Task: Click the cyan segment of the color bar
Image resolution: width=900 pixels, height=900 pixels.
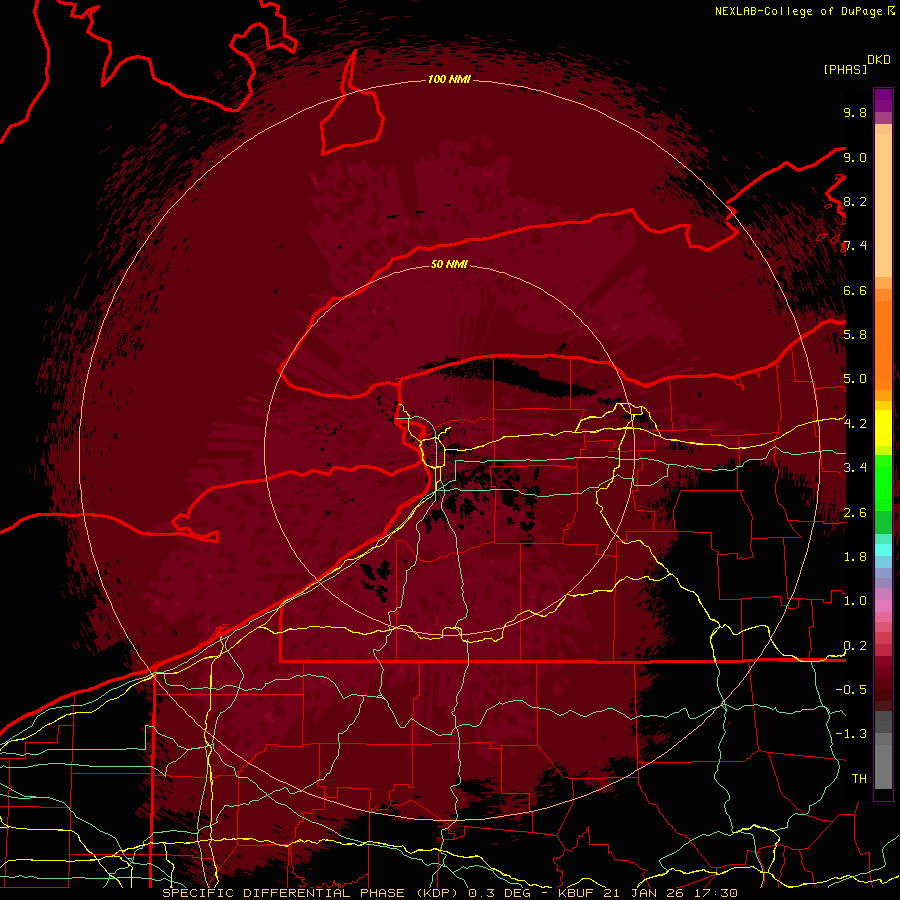Action: pyautogui.click(x=883, y=549)
